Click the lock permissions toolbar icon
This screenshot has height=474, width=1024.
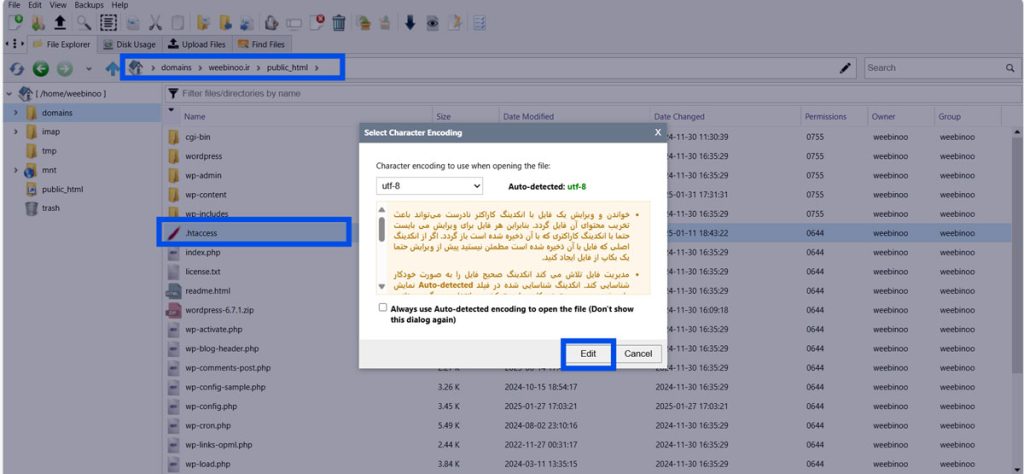click(x=272, y=23)
